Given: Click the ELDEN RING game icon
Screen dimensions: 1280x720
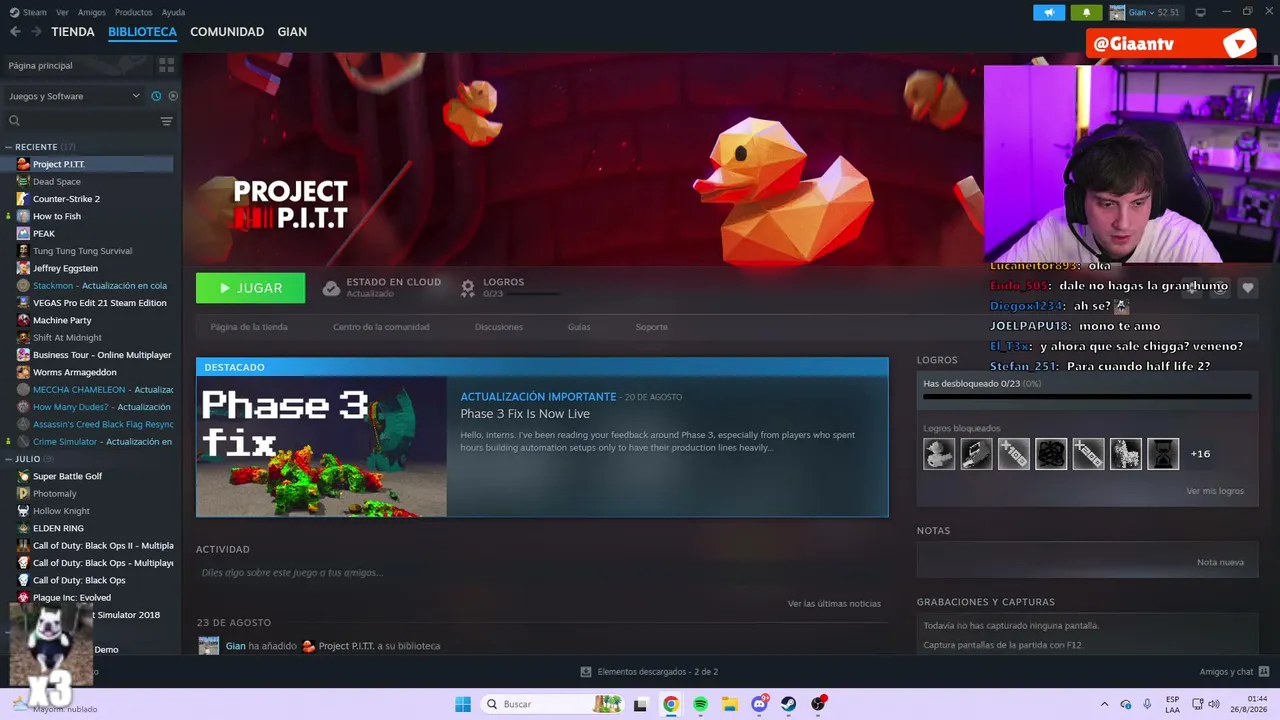Looking at the screenshot, I should pos(23,528).
